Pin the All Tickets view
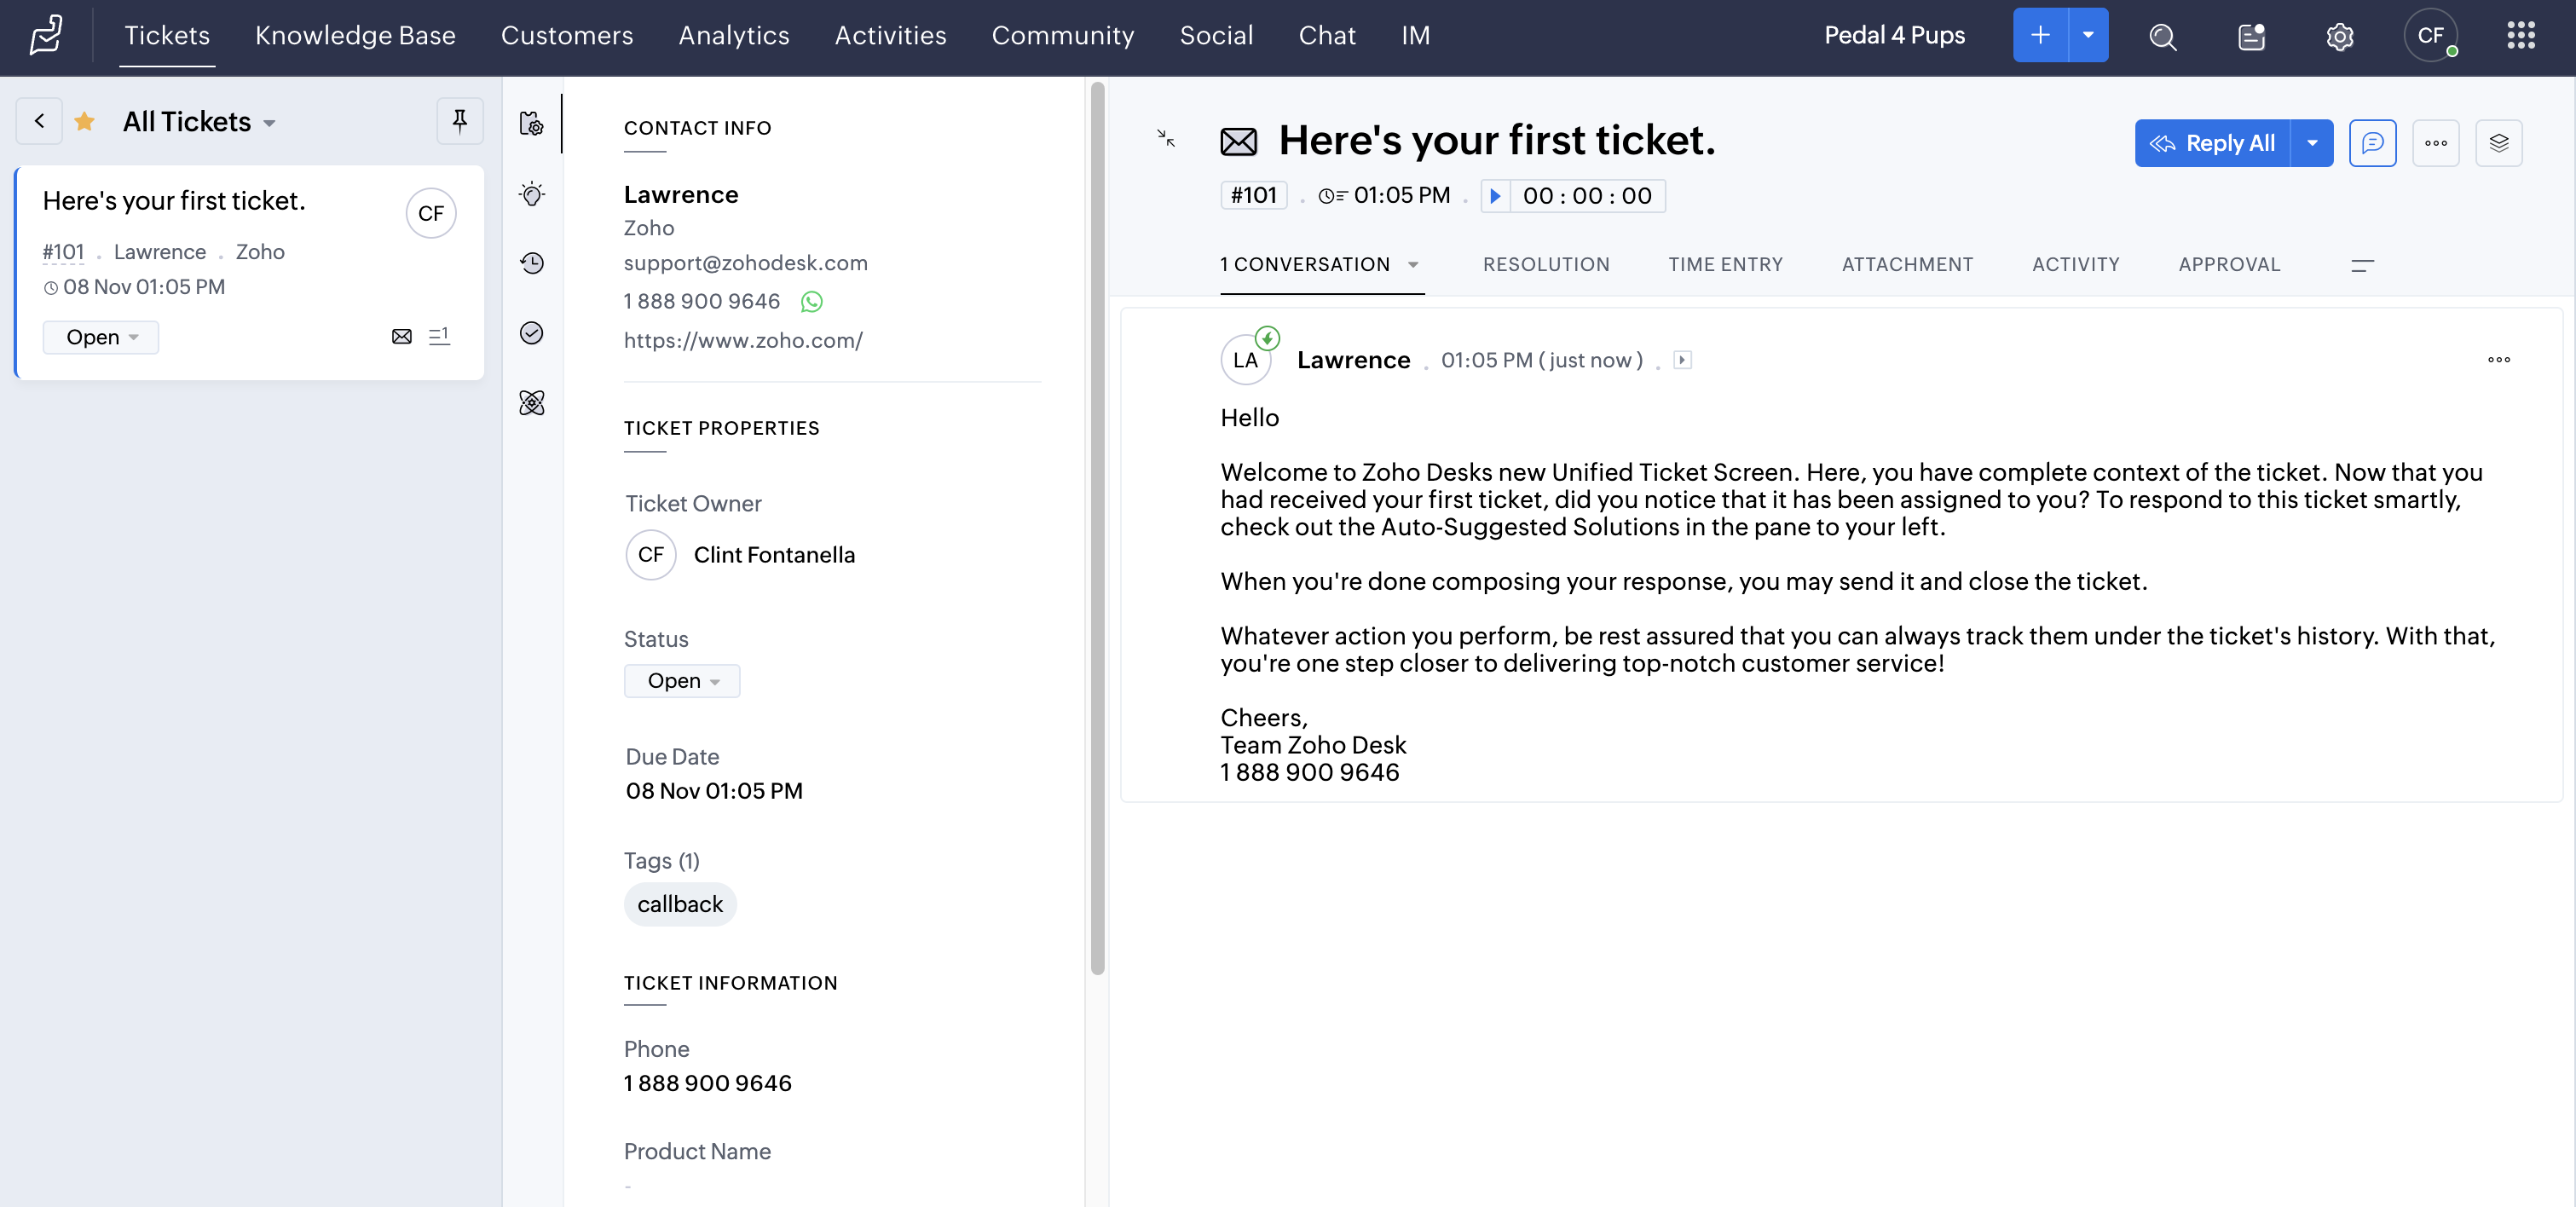The image size is (2576, 1207). (459, 121)
